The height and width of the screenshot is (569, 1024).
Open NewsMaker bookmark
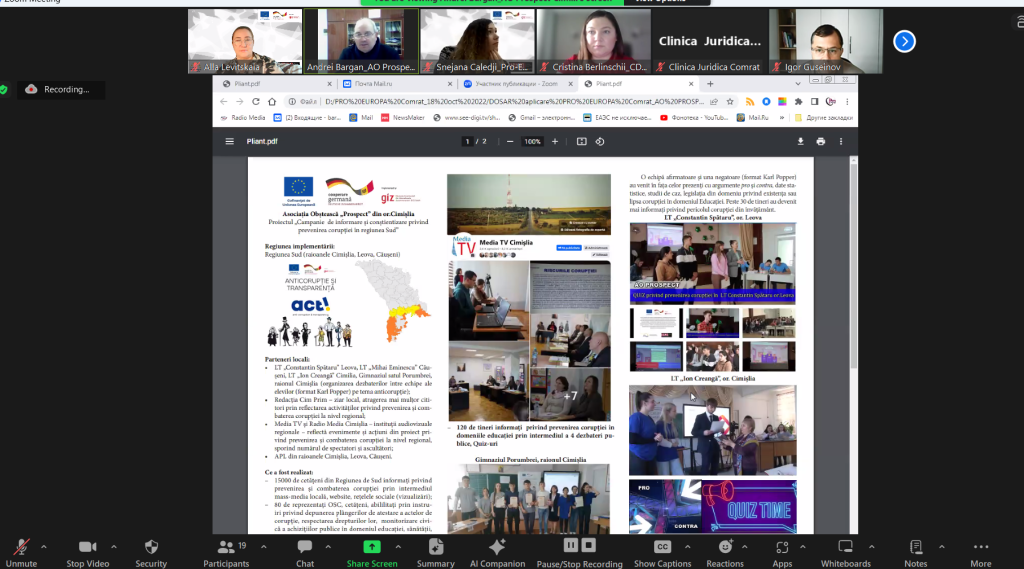pos(402,118)
